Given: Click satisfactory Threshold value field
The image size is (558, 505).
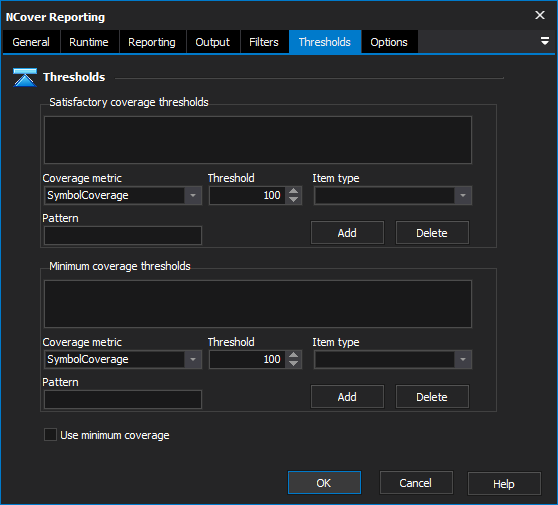Looking at the screenshot, I should pos(247,195).
